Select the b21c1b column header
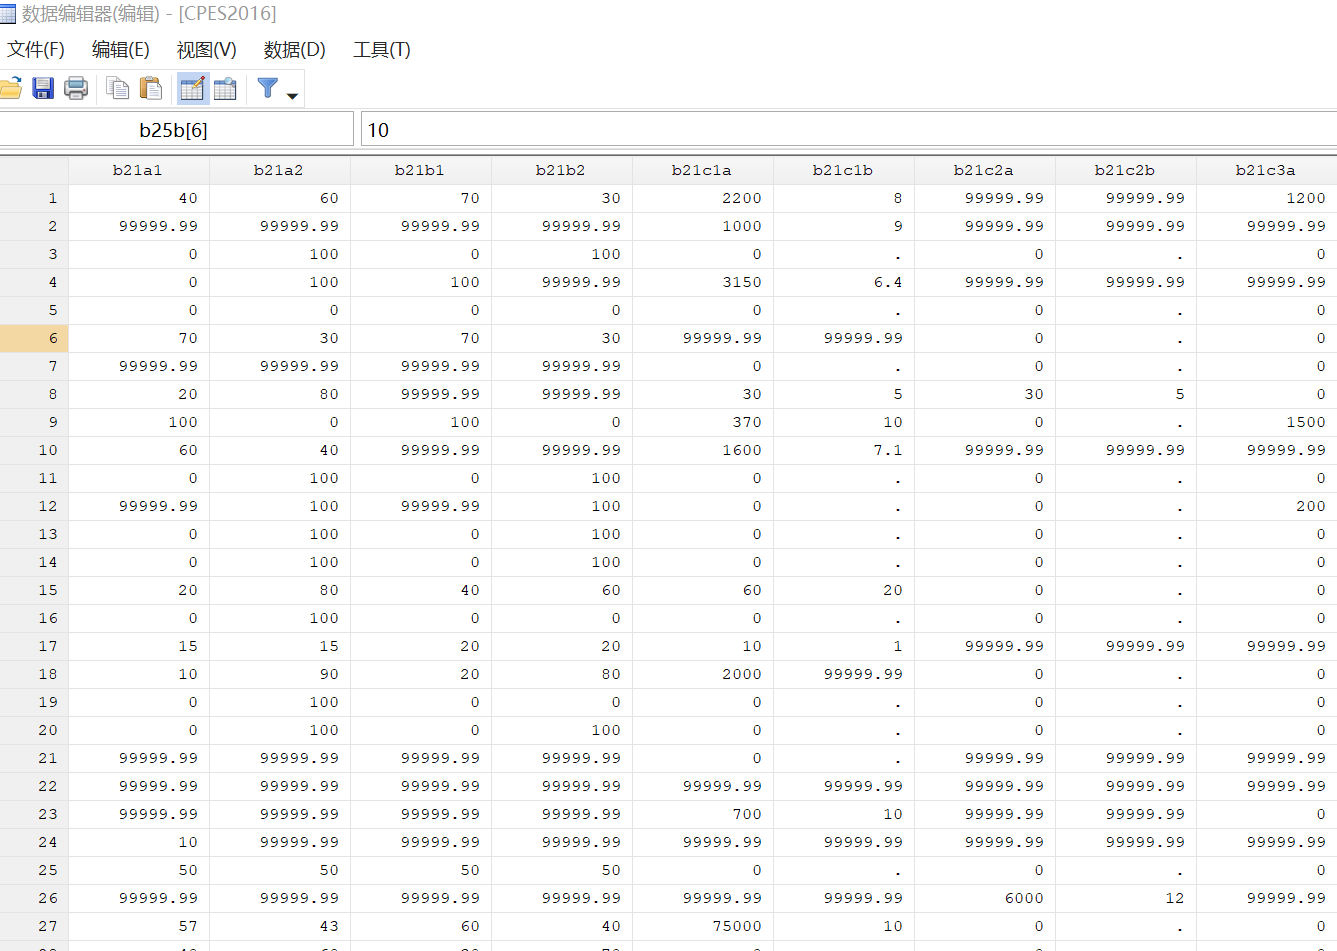1337x951 pixels. pyautogui.click(x=843, y=170)
